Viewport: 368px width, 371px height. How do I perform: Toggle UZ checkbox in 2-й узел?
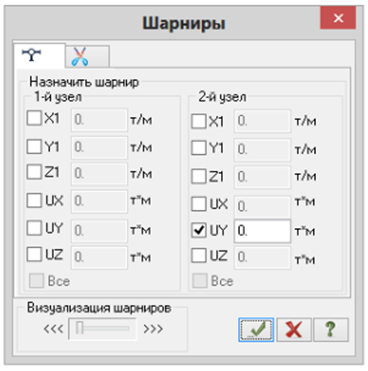pyautogui.click(x=199, y=256)
